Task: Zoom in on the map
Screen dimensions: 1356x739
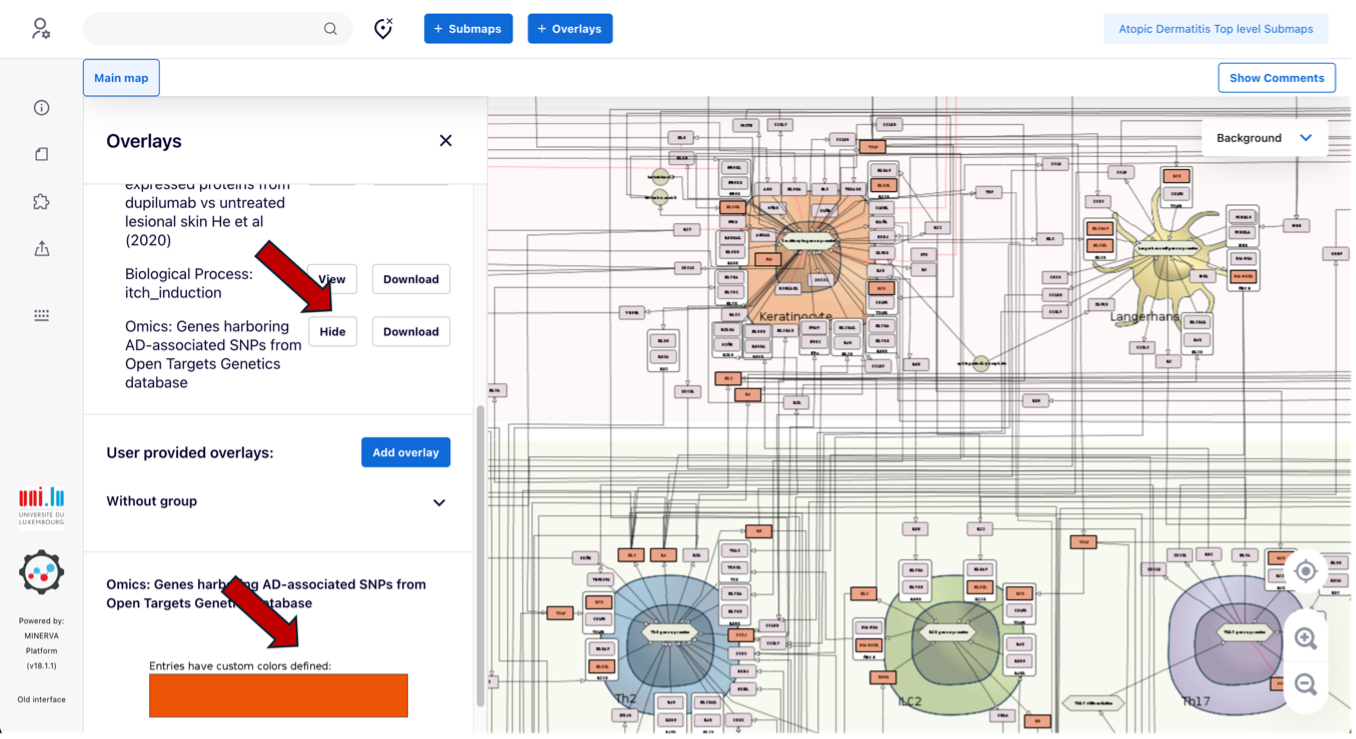Action: click(1305, 638)
